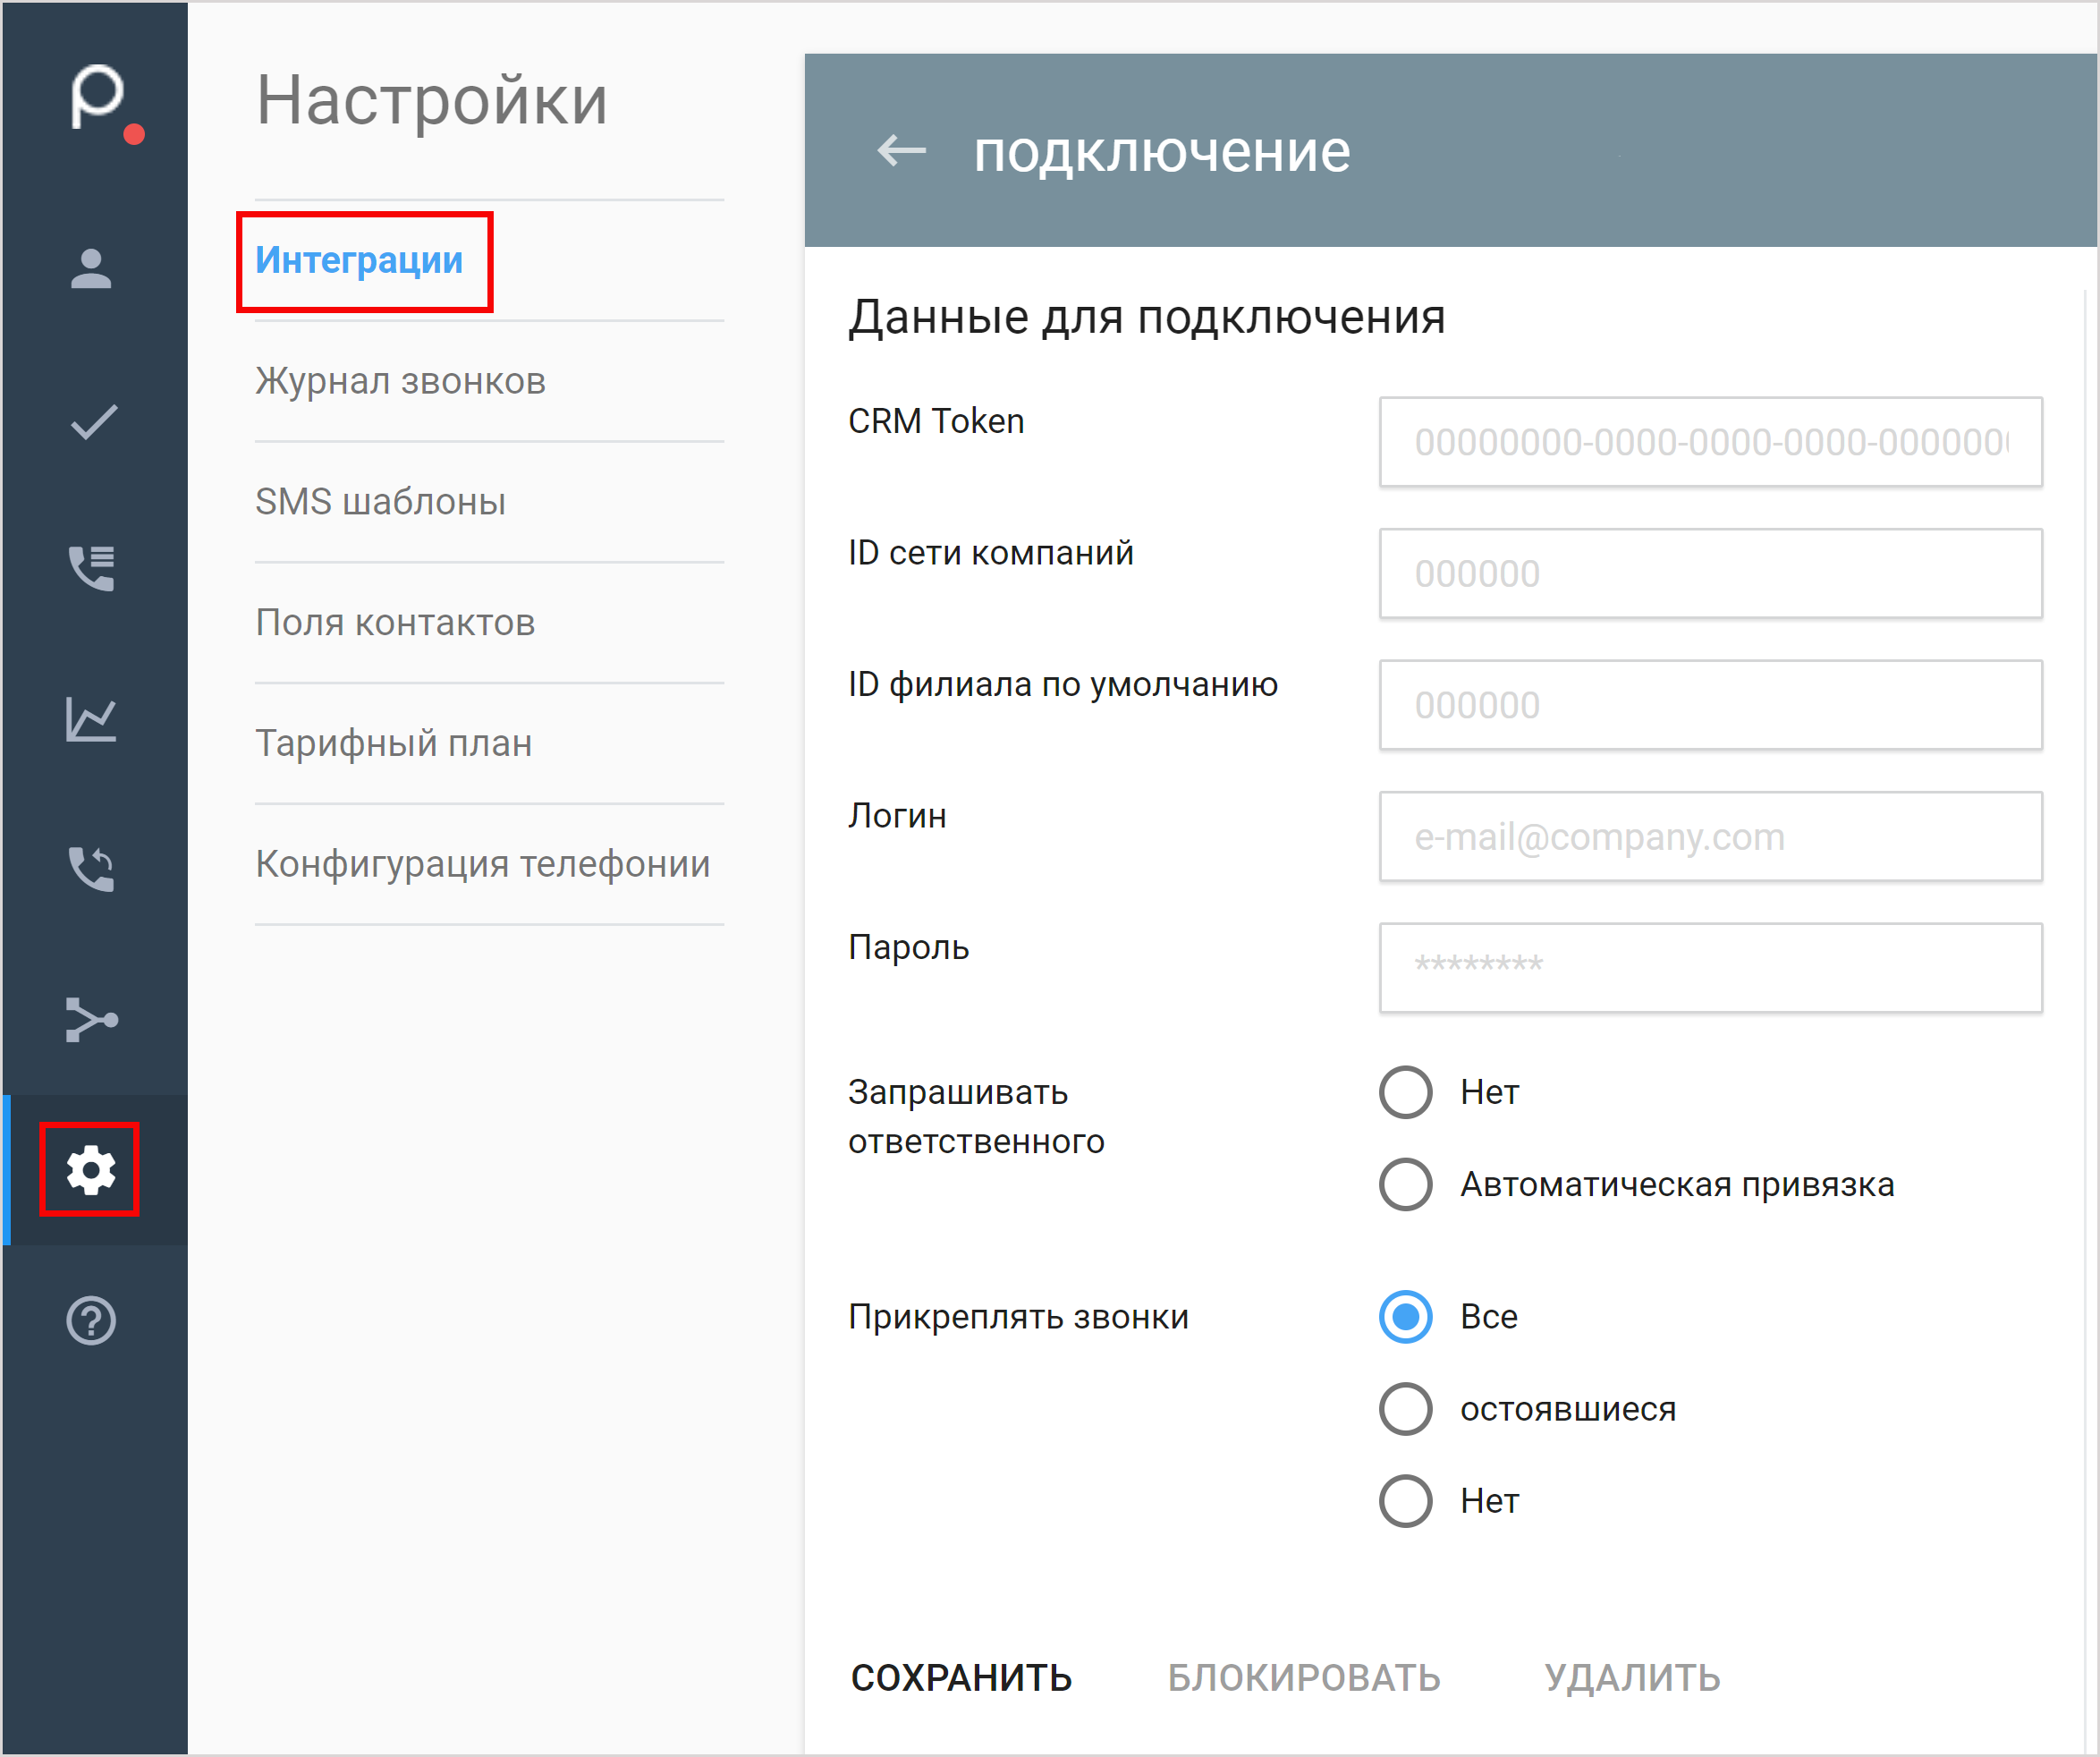Image resolution: width=2100 pixels, height=1757 pixels.
Task: Click the БЛОКИРОВАТЬ button
Action: (x=1304, y=1678)
